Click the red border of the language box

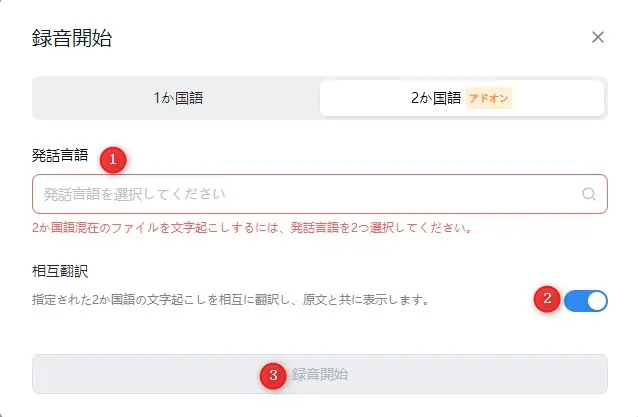pos(320,174)
